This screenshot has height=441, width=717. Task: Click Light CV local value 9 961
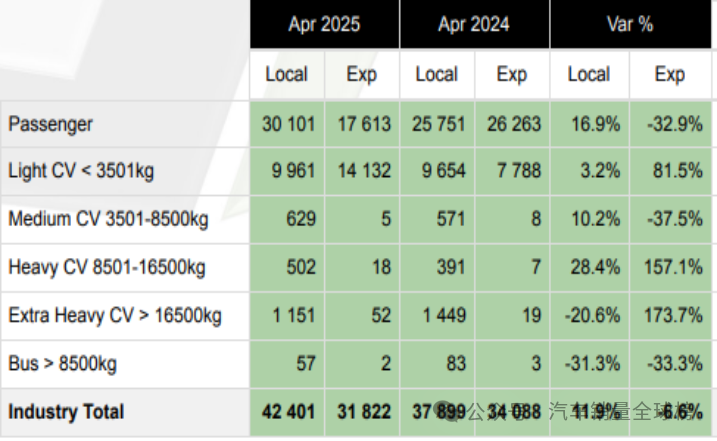tap(294, 171)
